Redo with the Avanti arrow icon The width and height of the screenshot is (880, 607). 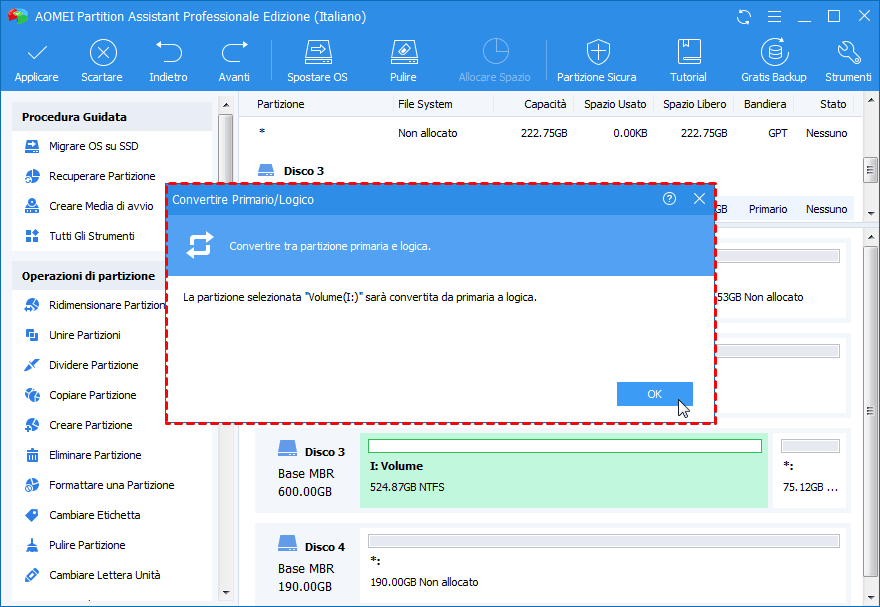point(234,52)
